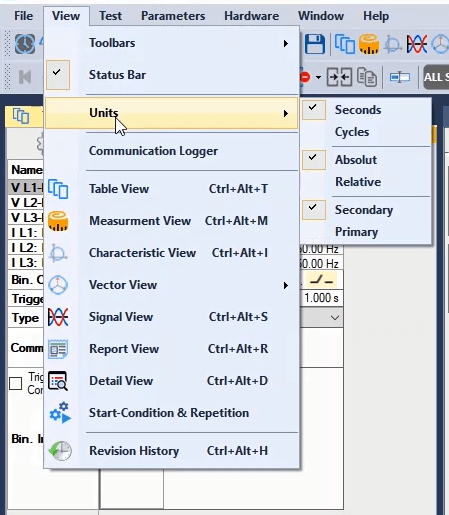The width and height of the screenshot is (449, 515).
Task: Click Start-Condition & Repetition gear icon
Action: [x=60, y=413]
